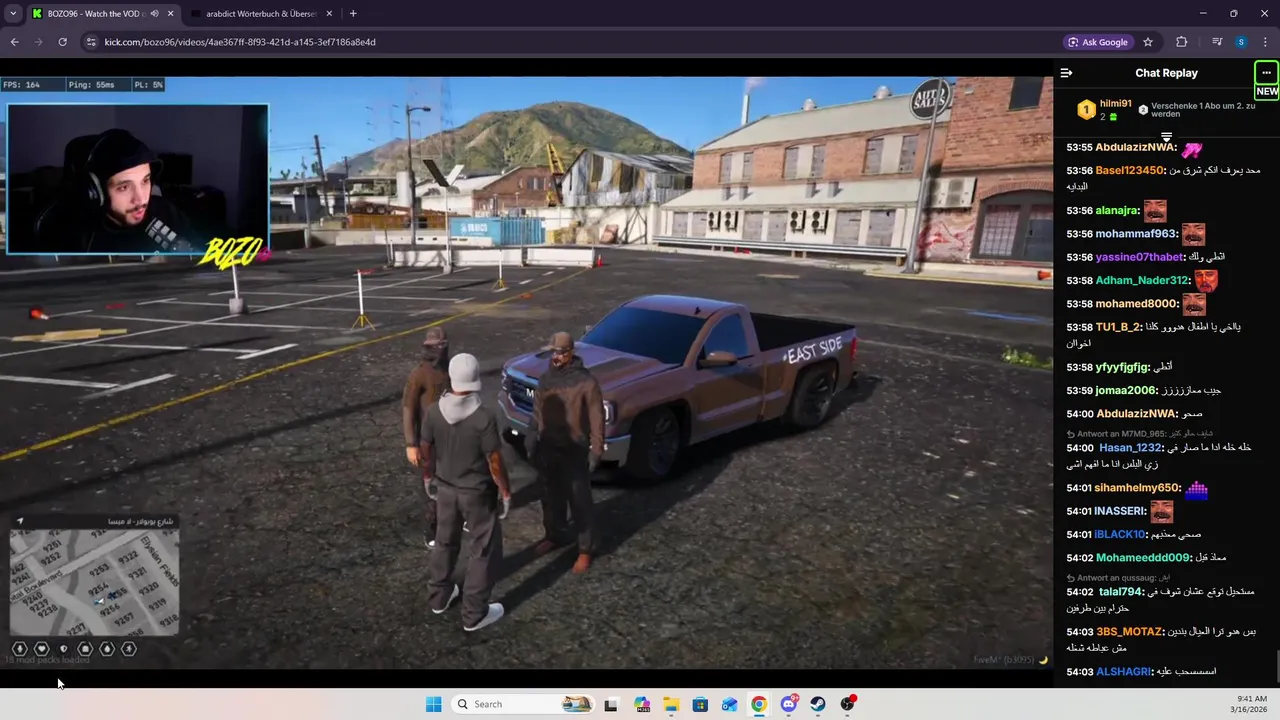Open the media controls icon in toolbar
1280x720 pixels.
(1217, 42)
